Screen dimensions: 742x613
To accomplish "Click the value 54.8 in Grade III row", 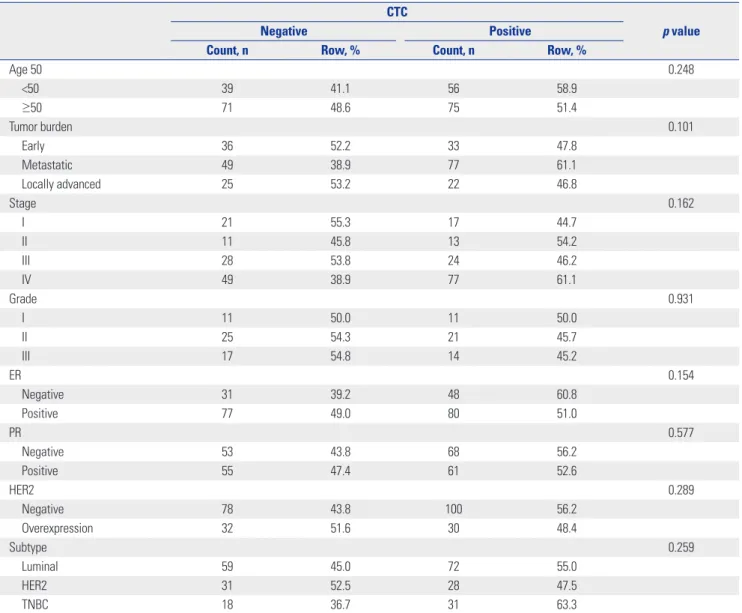I will (x=340, y=356).
